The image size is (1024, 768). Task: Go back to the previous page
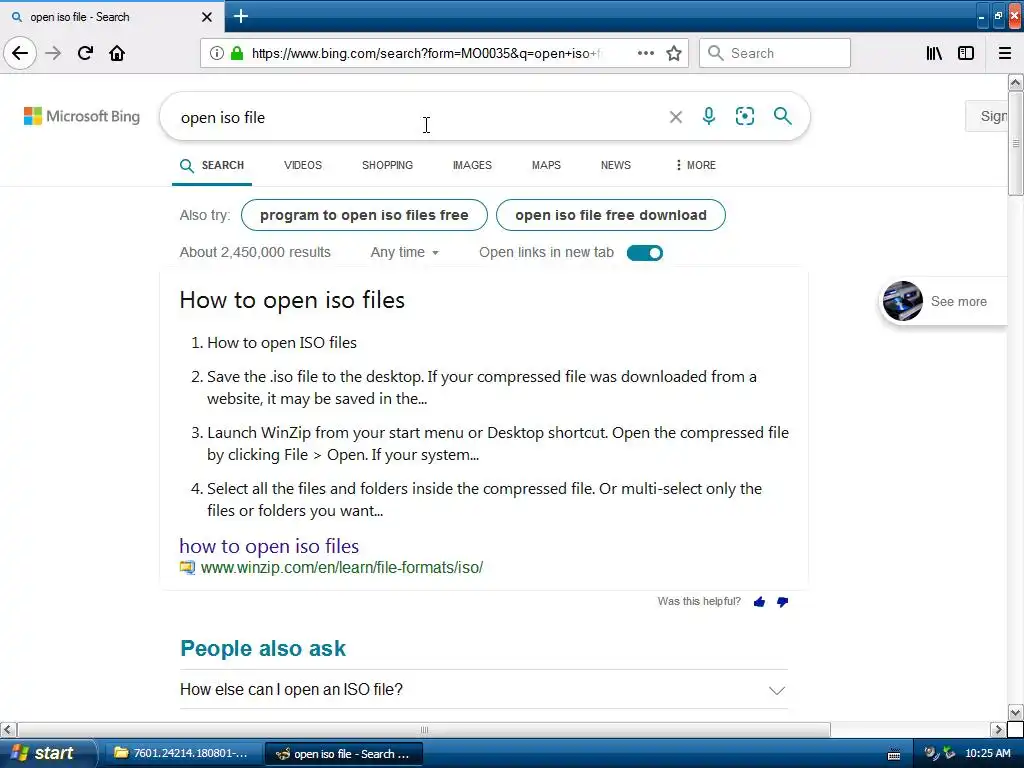(20, 53)
